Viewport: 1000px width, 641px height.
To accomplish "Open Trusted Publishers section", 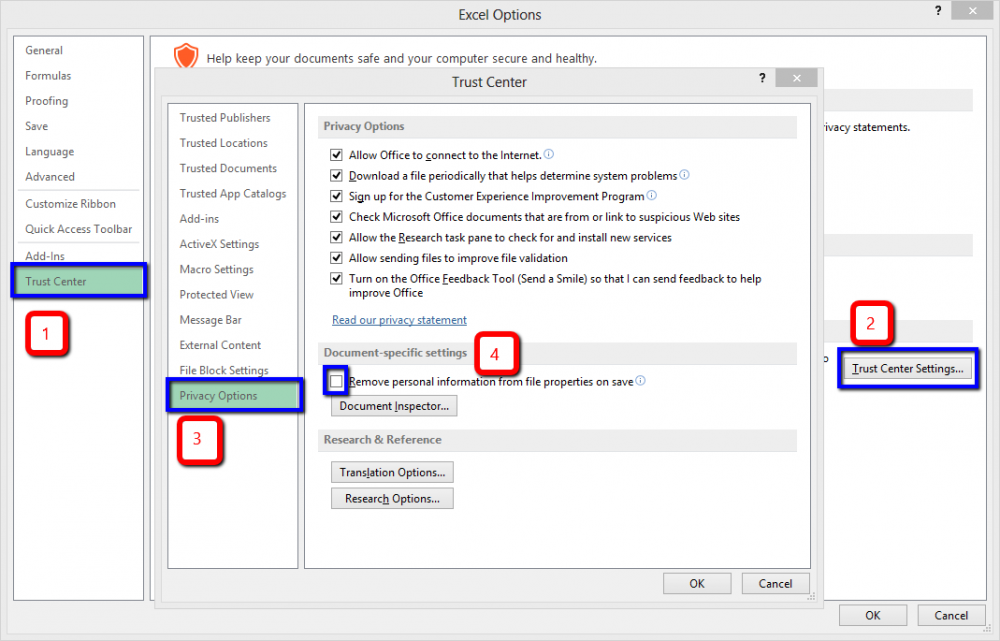I will [x=225, y=118].
